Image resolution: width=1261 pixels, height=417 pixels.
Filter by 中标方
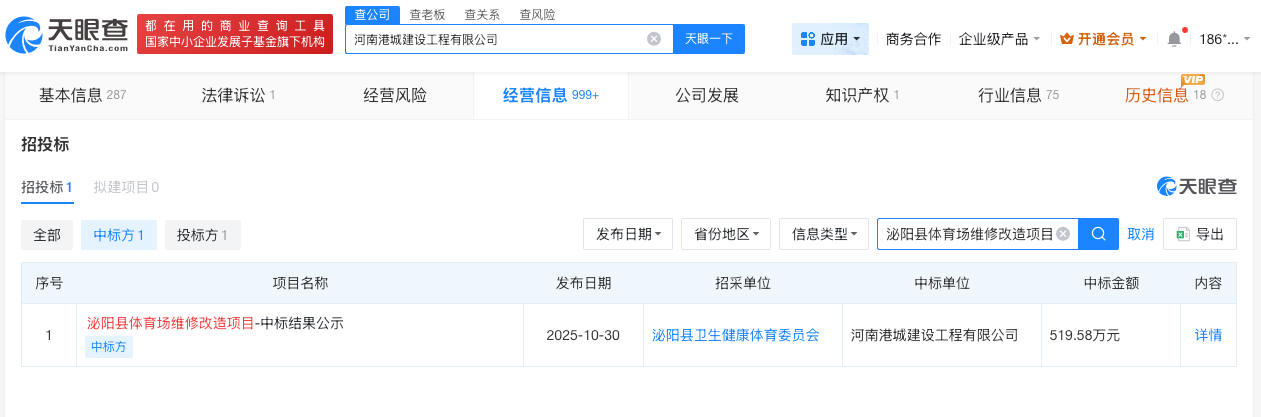click(119, 235)
